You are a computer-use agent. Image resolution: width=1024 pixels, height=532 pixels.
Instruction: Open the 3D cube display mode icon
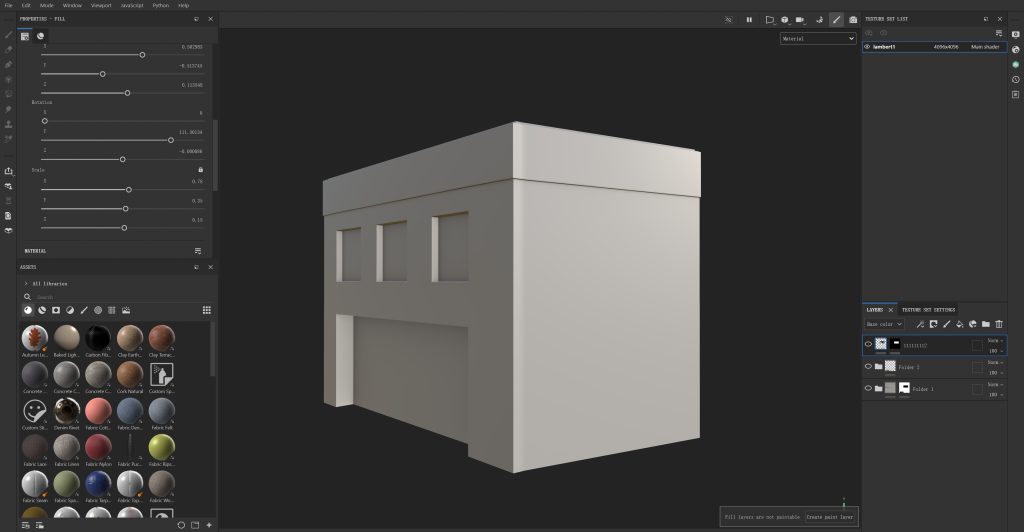(x=785, y=20)
